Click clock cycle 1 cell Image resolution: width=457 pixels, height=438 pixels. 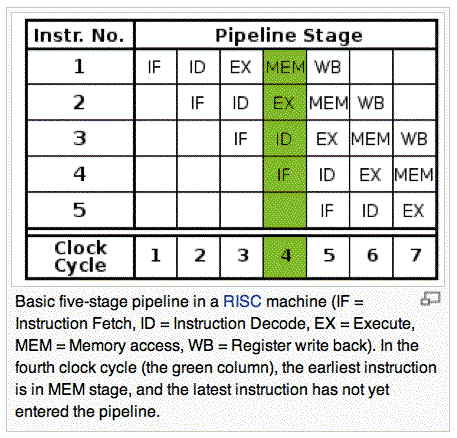(x=156, y=257)
